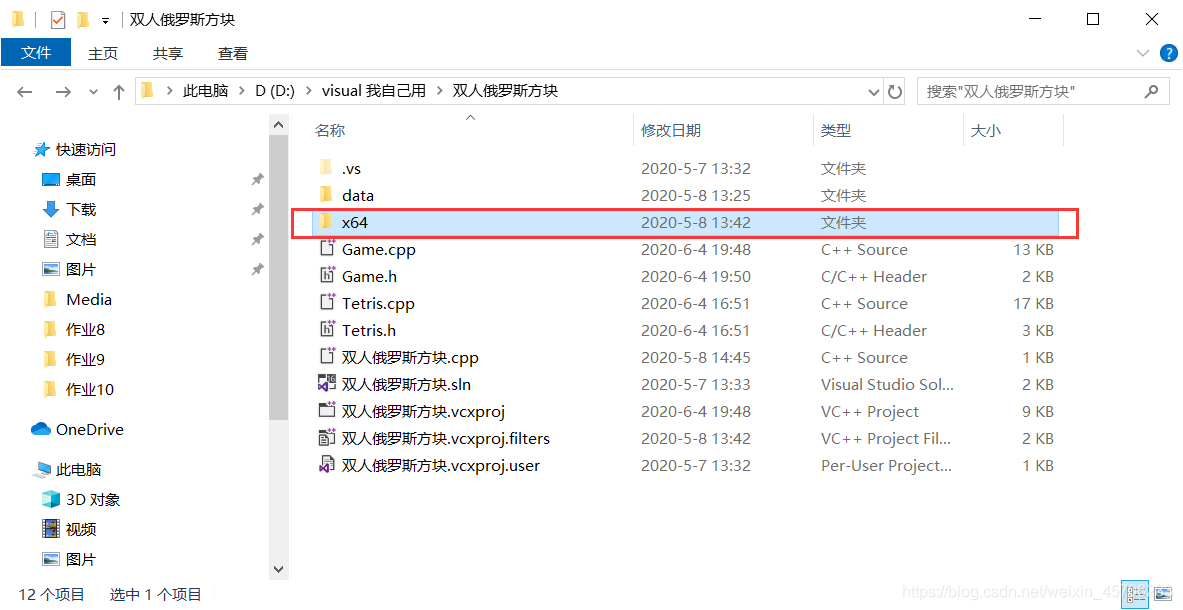Click D (D:) breadcrumb segment
The height and width of the screenshot is (610, 1183).
[275, 91]
